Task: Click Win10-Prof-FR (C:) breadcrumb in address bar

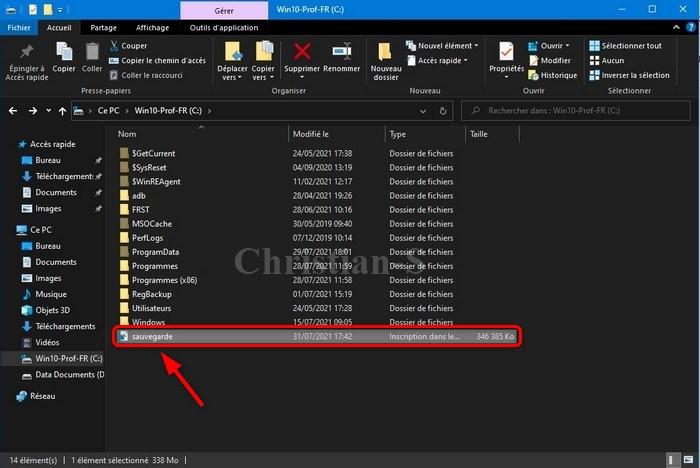Action: (x=168, y=111)
